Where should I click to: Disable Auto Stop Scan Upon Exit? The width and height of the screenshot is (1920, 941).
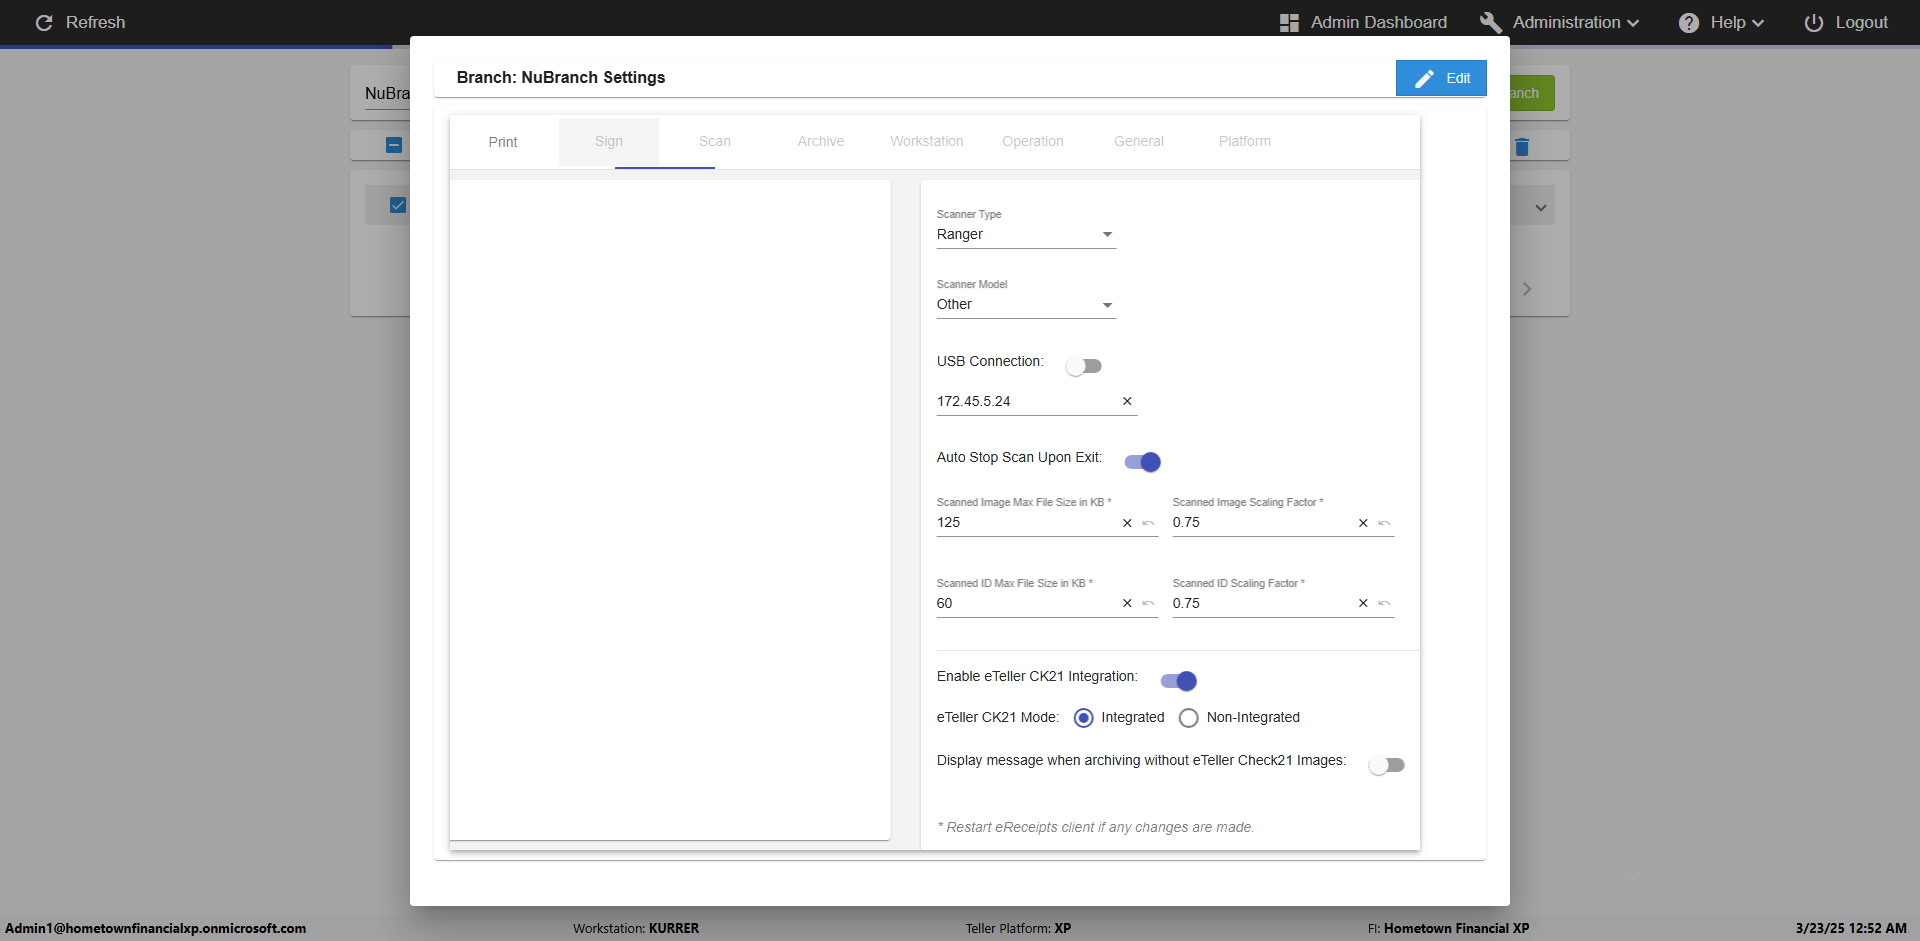click(1142, 462)
